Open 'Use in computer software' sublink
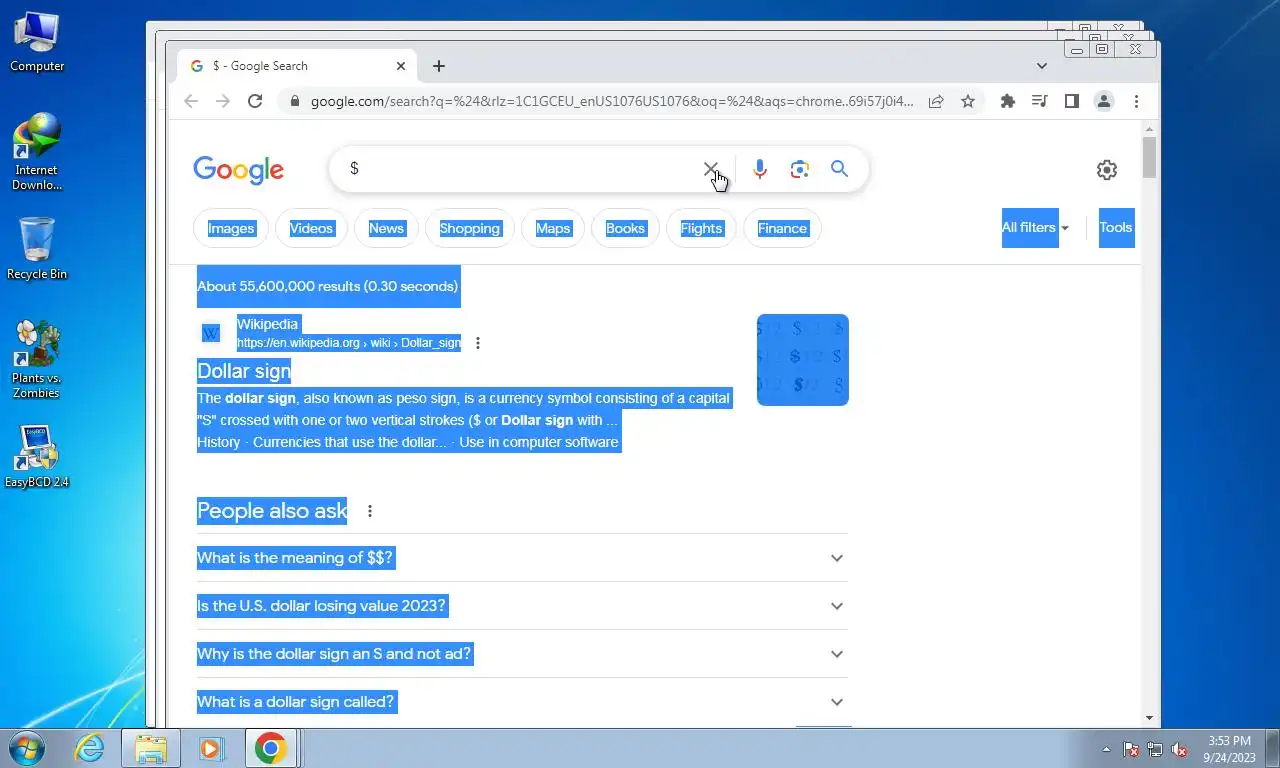Viewport: 1280px width, 768px height. pos(539,442)
